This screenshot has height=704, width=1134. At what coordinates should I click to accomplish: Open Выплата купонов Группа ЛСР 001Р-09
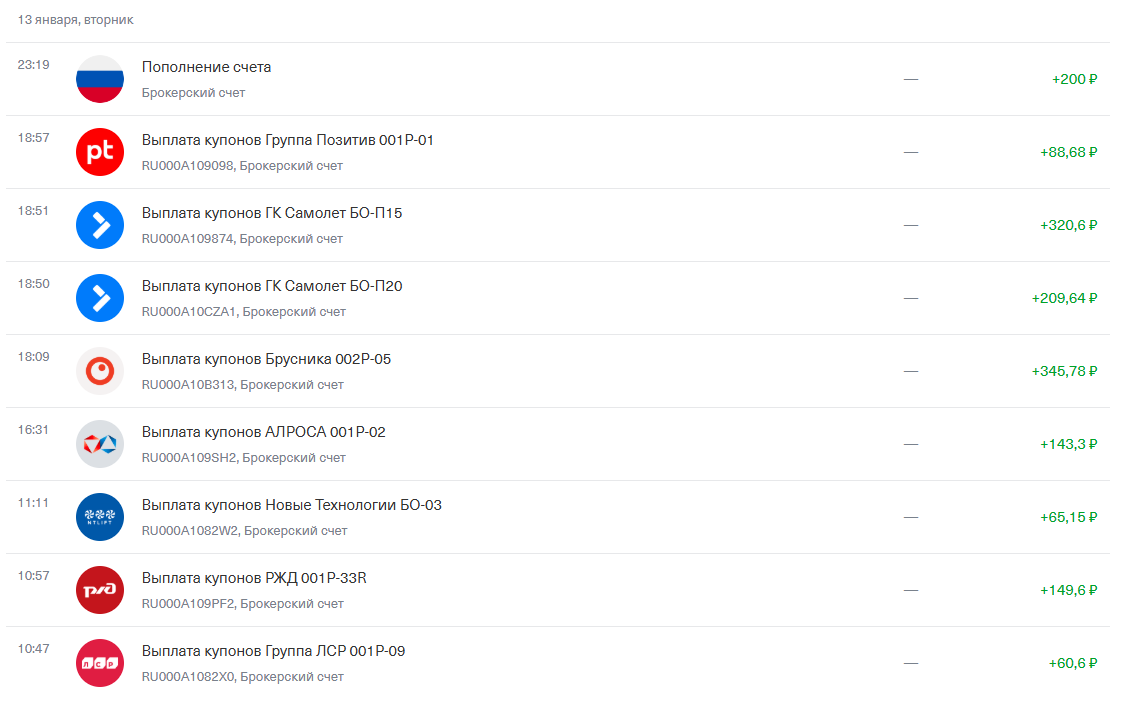(x=558, y=663)
